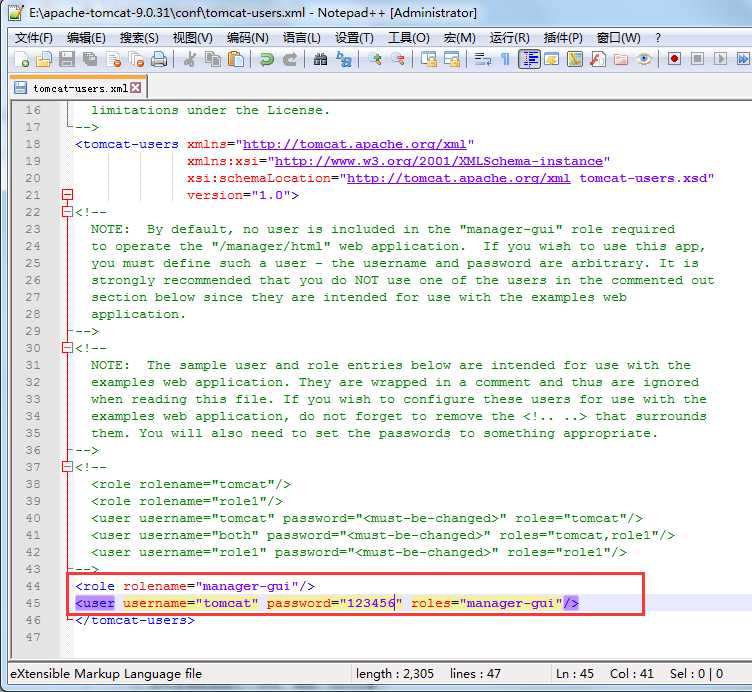Image resolution: width=752 pixels, height=692 pixels.
Task: Toggle synchronize horizontal scrolling icon
Action: 452,59
